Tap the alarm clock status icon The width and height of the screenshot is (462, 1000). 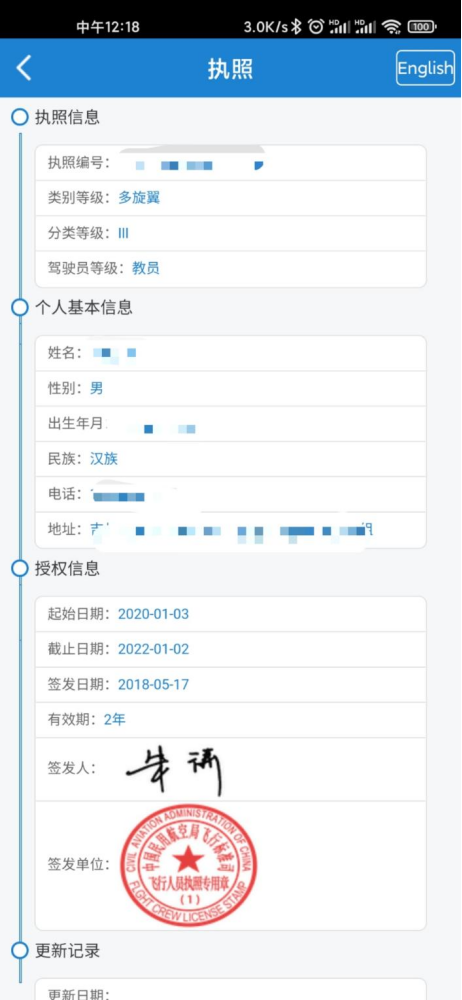point(315,26)
